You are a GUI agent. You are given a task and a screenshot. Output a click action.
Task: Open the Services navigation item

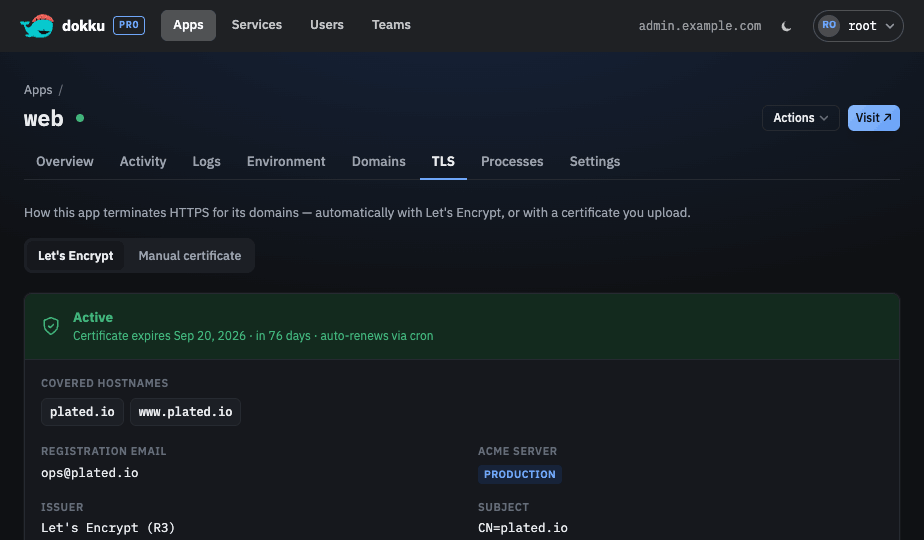(257, 25)
